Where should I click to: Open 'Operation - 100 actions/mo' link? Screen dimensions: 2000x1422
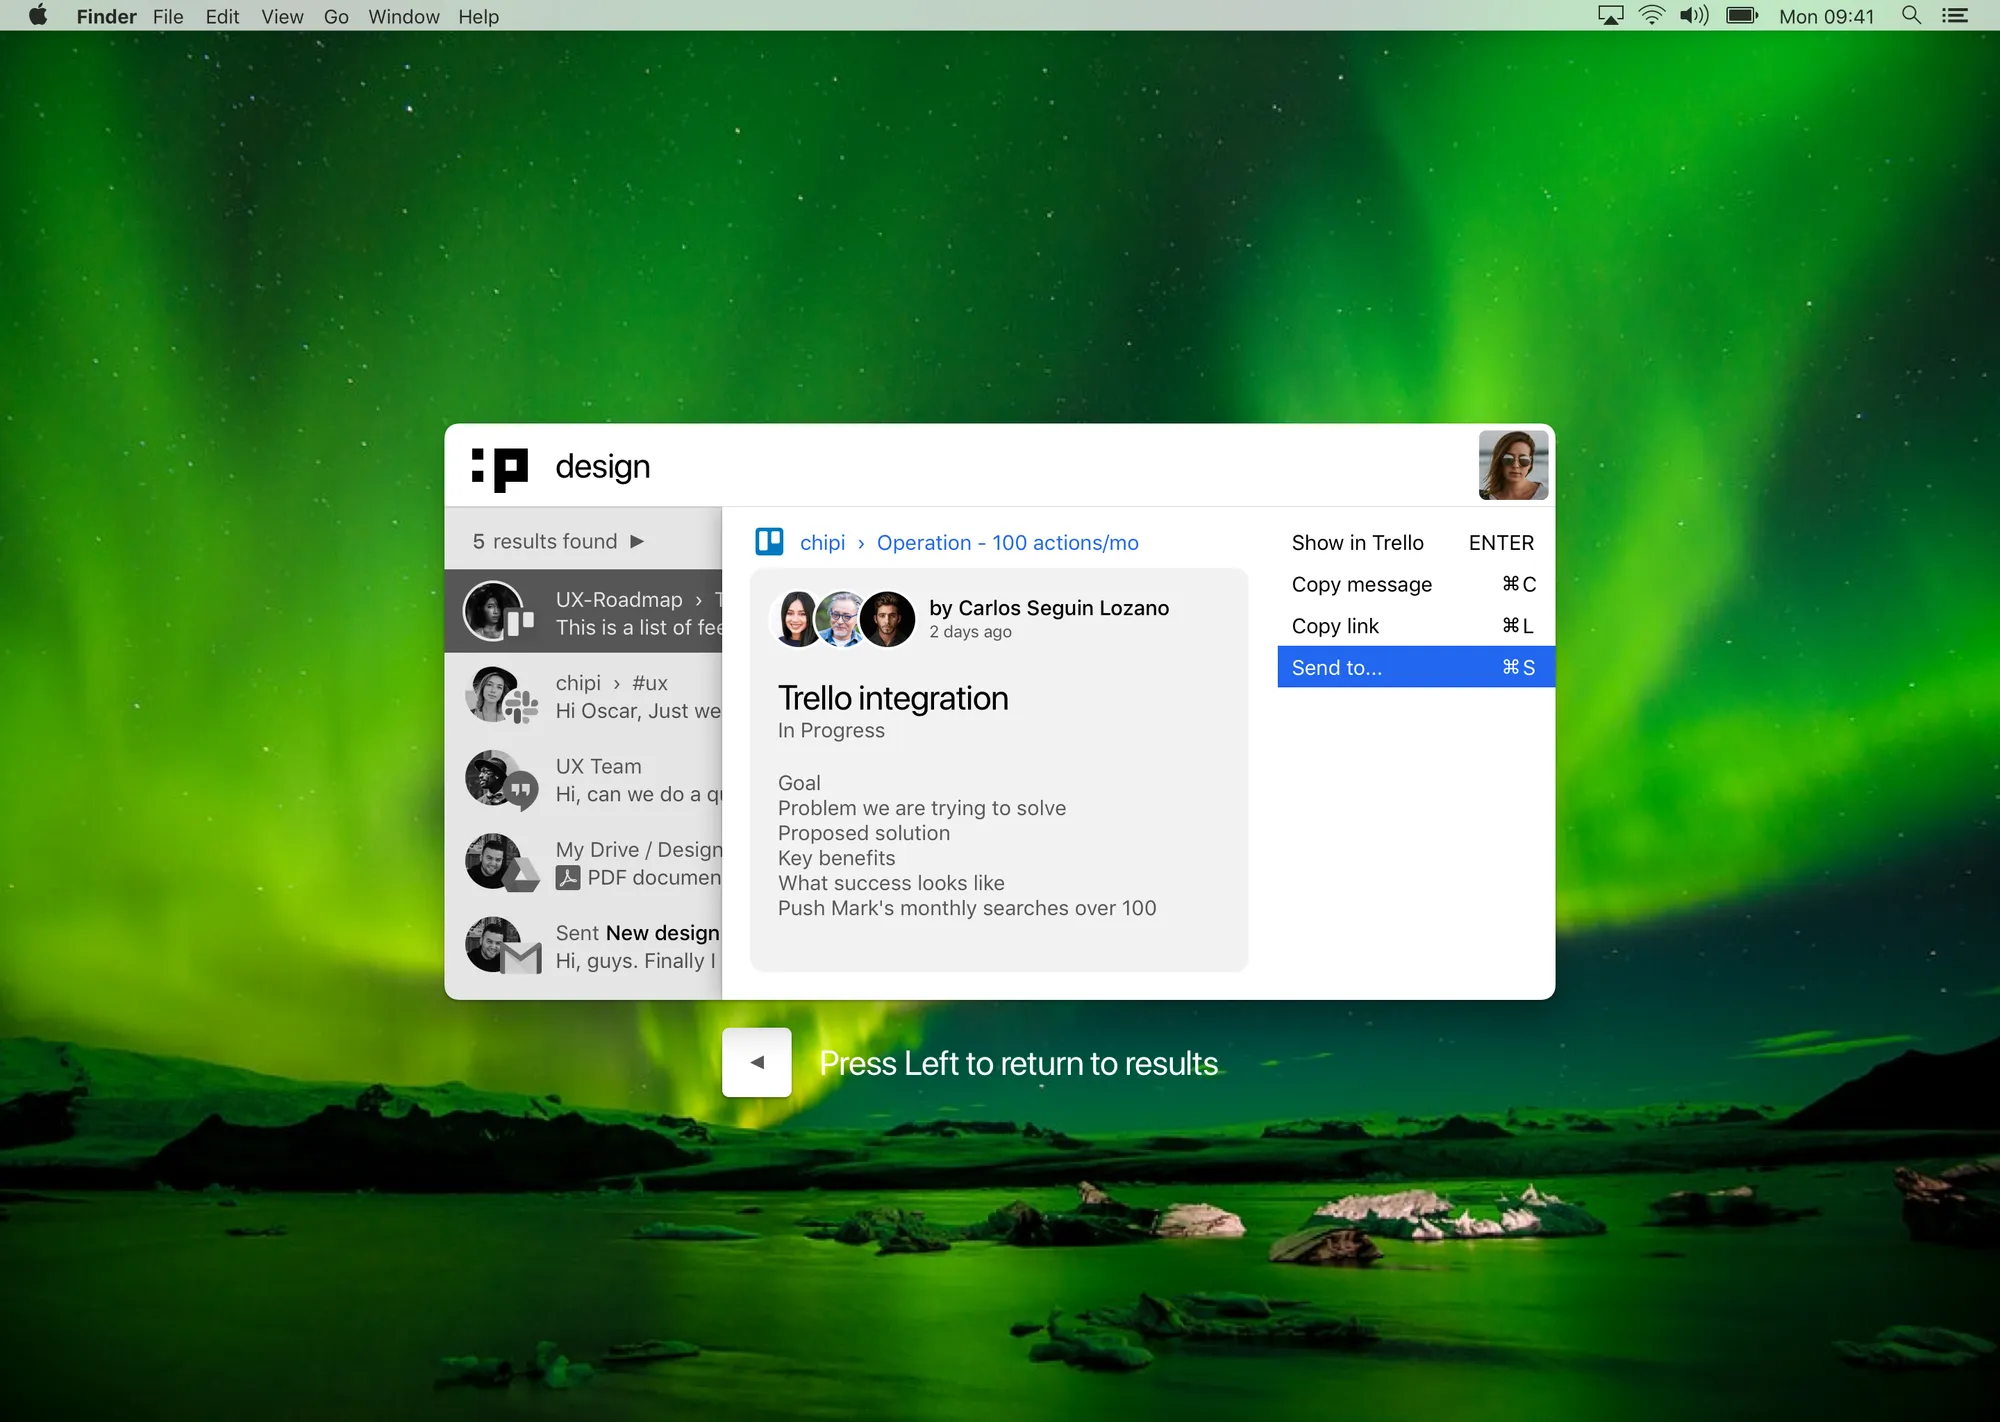tap(1007, 542)
